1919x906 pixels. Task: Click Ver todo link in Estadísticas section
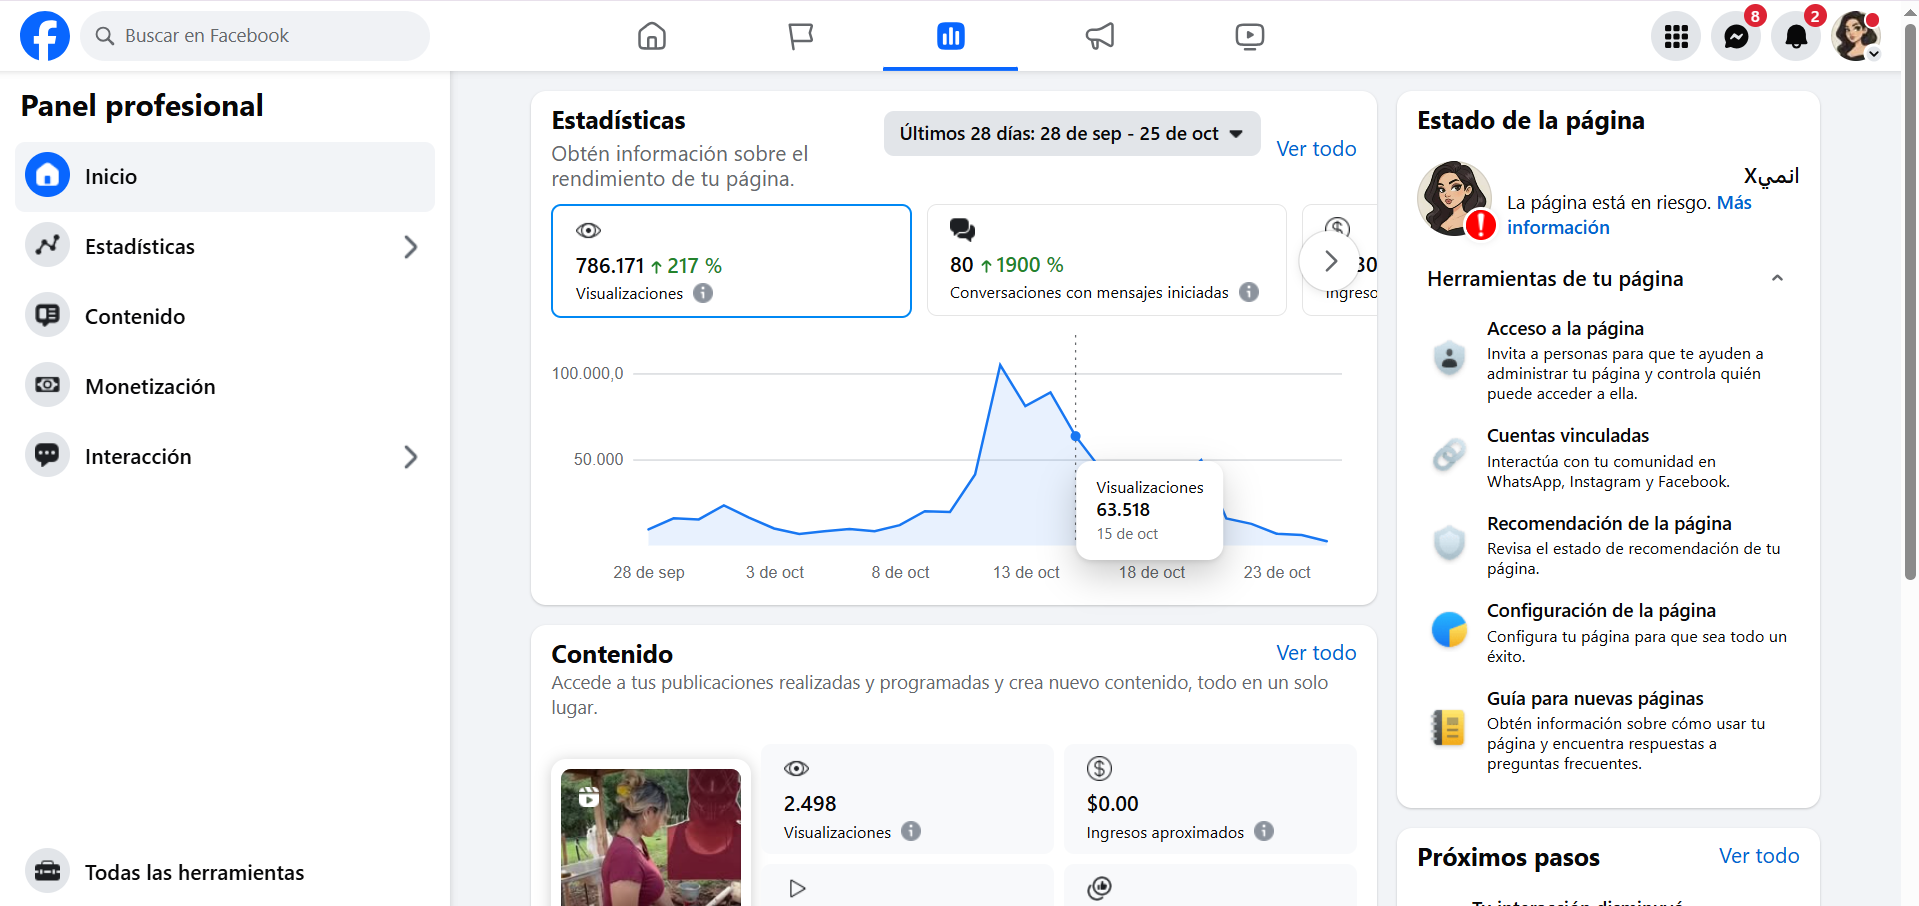pos(1316,149)
